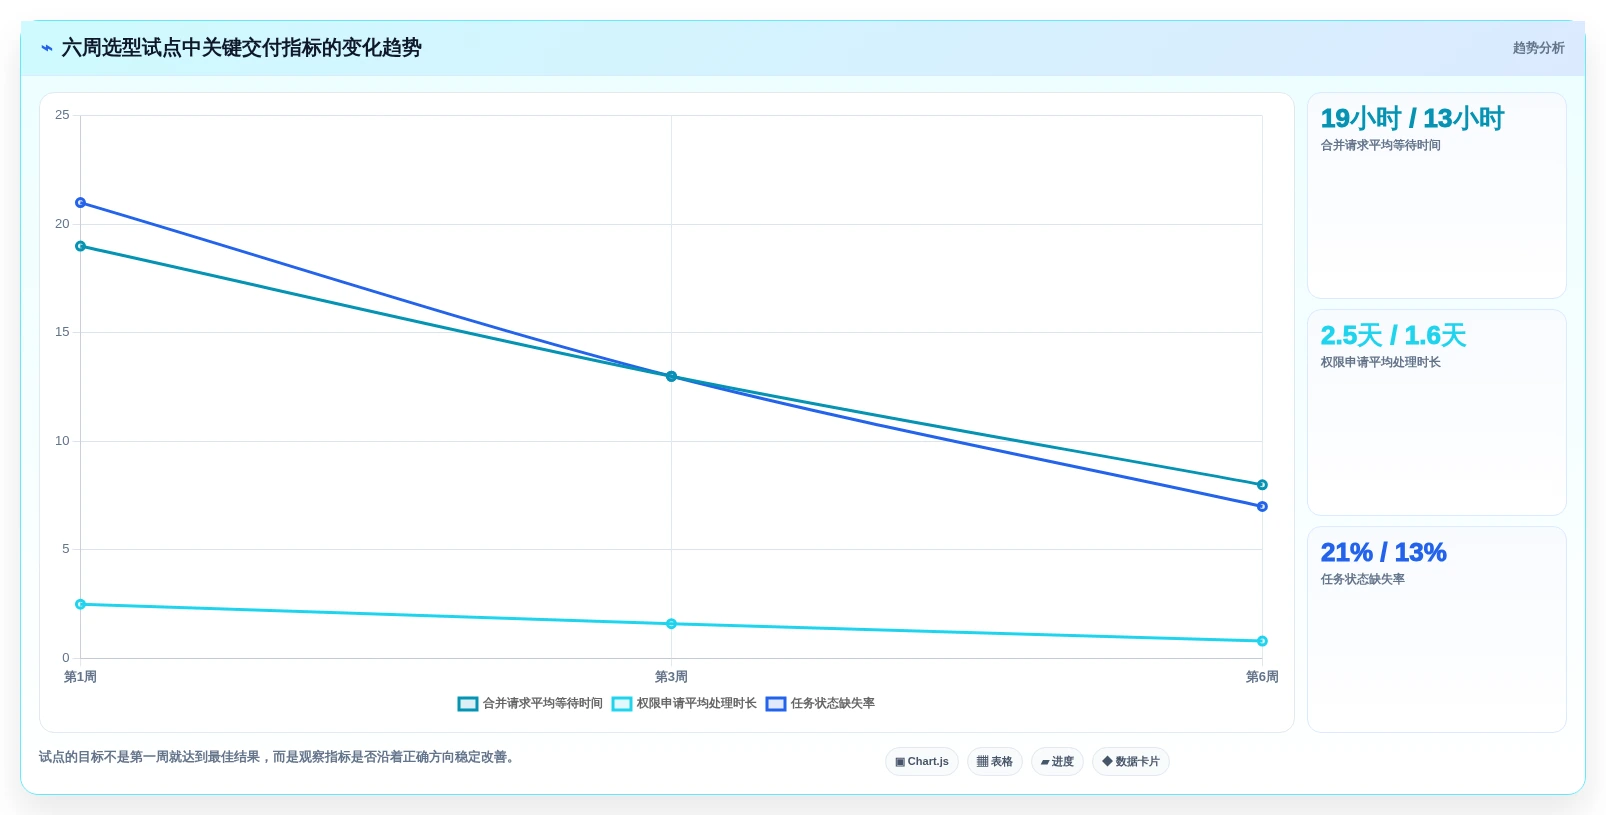1606x815 pixels.
Task: Click the 第6周 x-axis label
Action: click(x=1262, y=677)
